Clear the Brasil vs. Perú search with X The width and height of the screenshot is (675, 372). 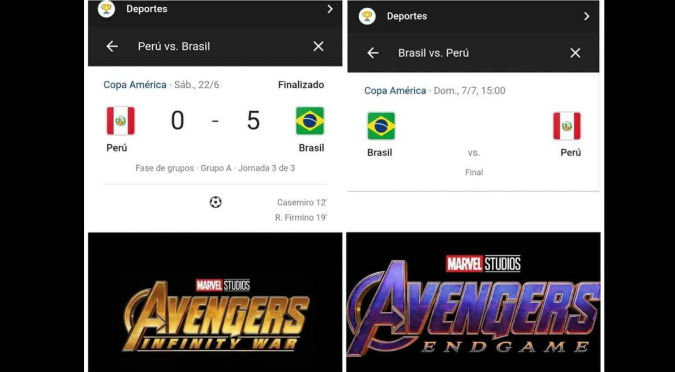point(575,53)
